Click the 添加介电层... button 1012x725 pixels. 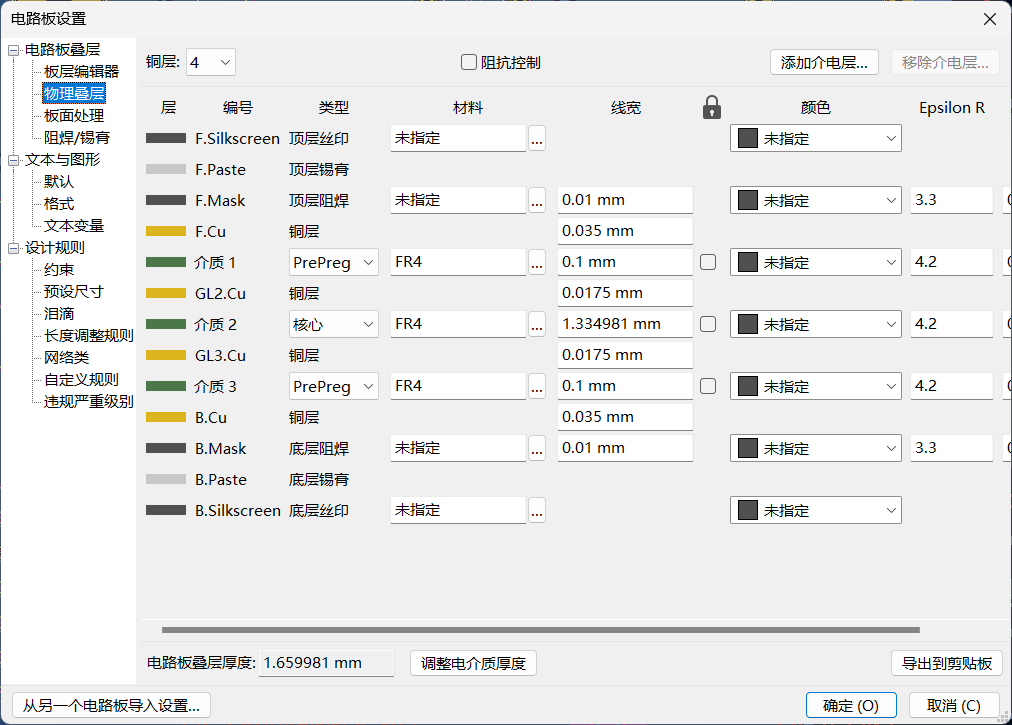824,63
